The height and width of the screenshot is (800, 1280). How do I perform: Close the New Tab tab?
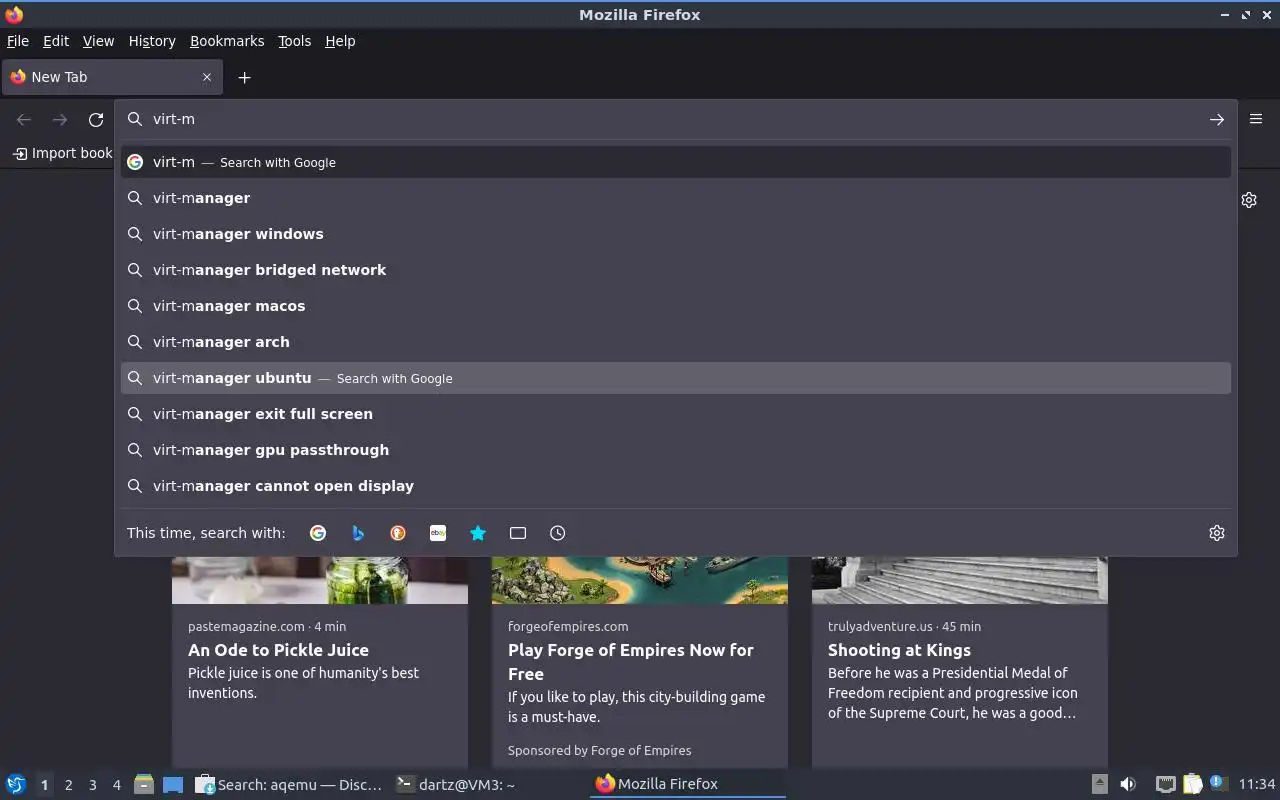coord(207,77)
